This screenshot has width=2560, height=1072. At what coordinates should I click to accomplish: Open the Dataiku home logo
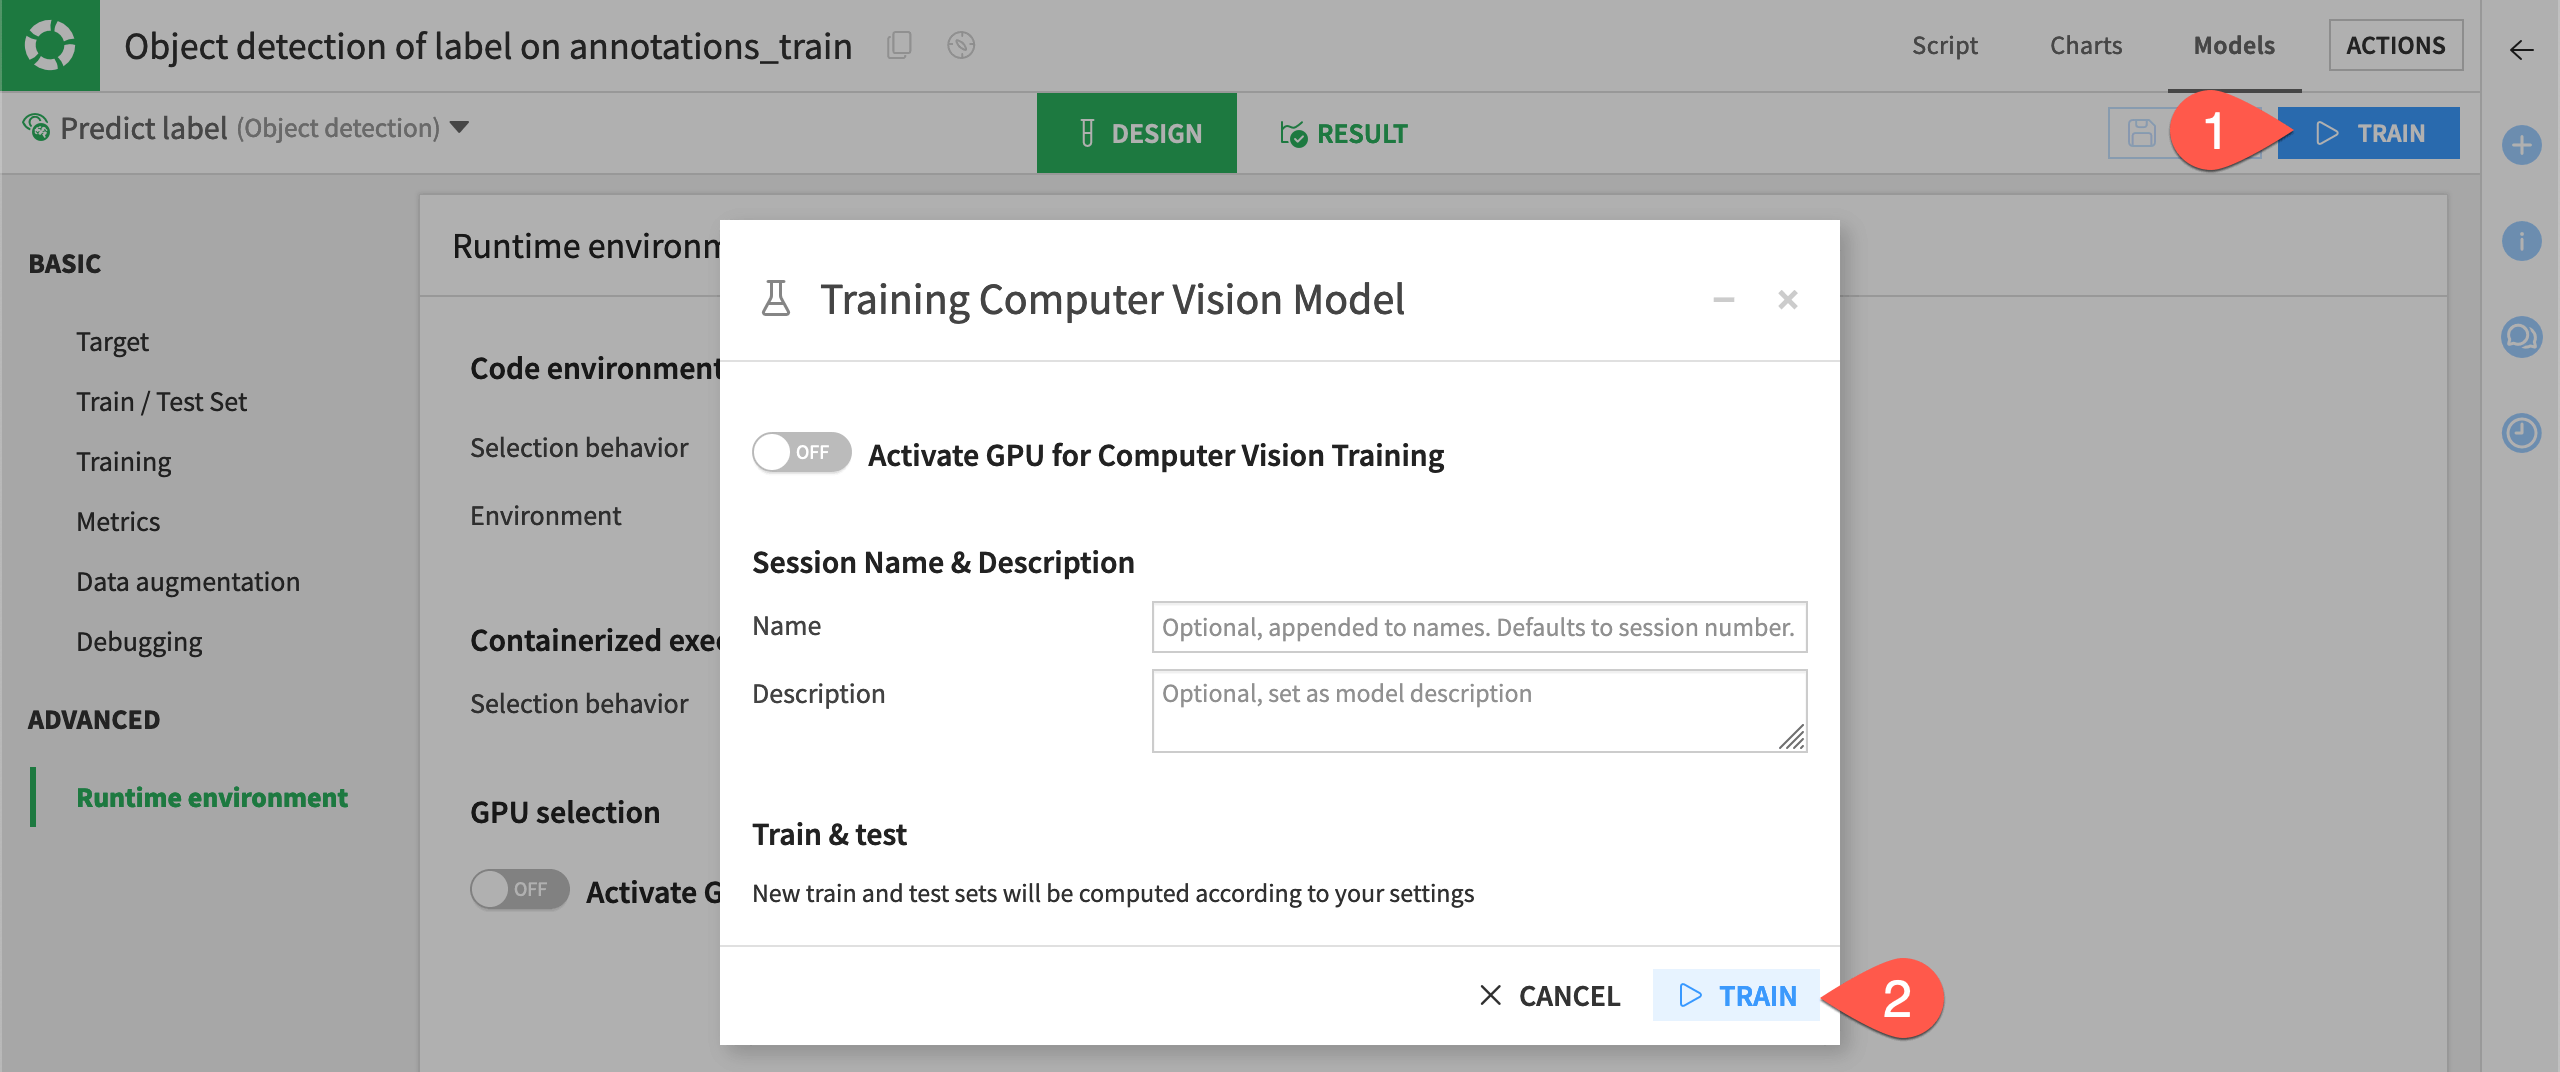coord(50,45)
